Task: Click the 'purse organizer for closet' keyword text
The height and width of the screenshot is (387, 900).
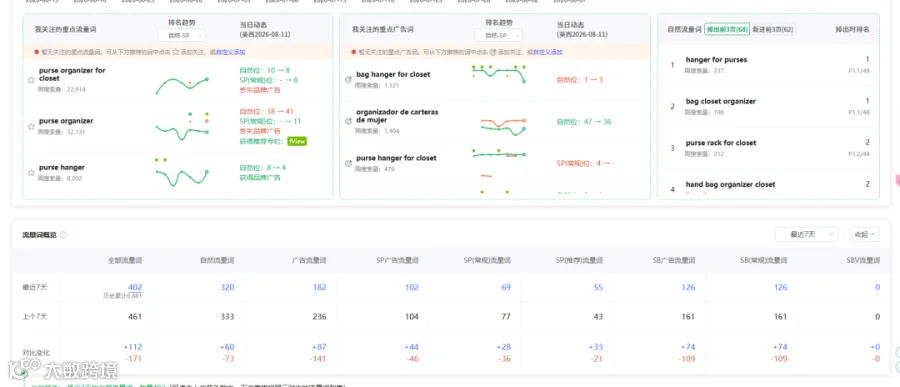Action: pos(72,74)
